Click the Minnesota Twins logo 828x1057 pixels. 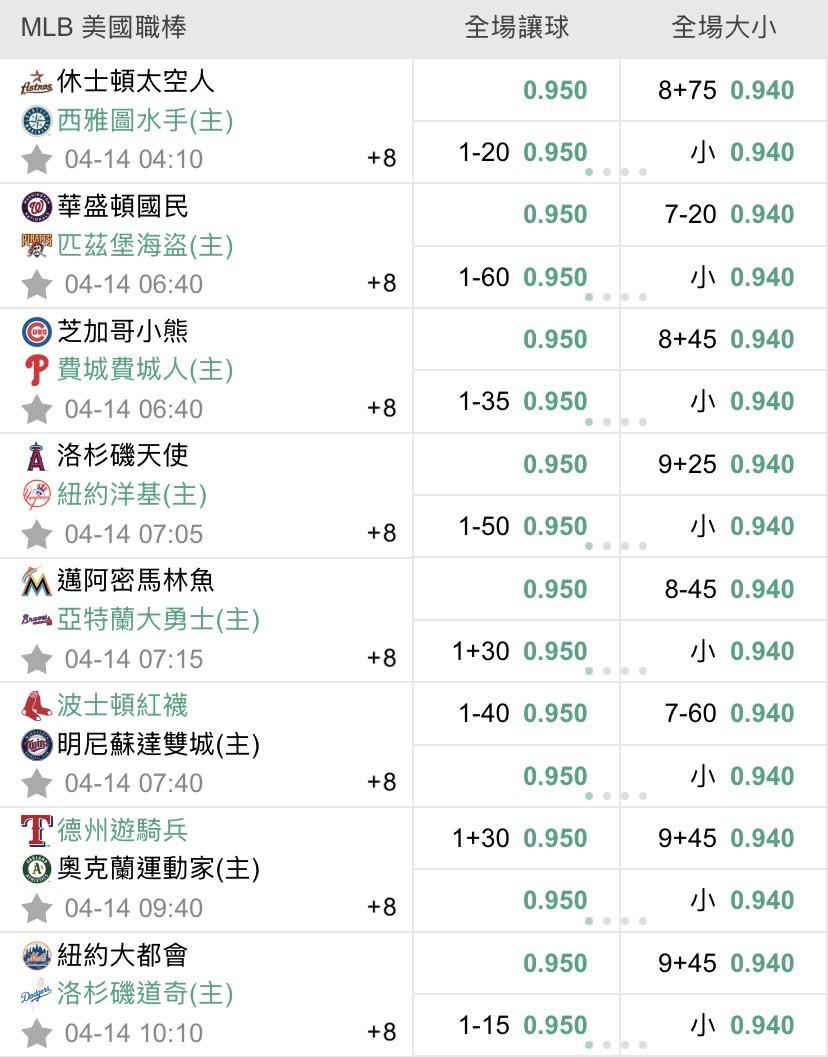click(x=36, y=745)
